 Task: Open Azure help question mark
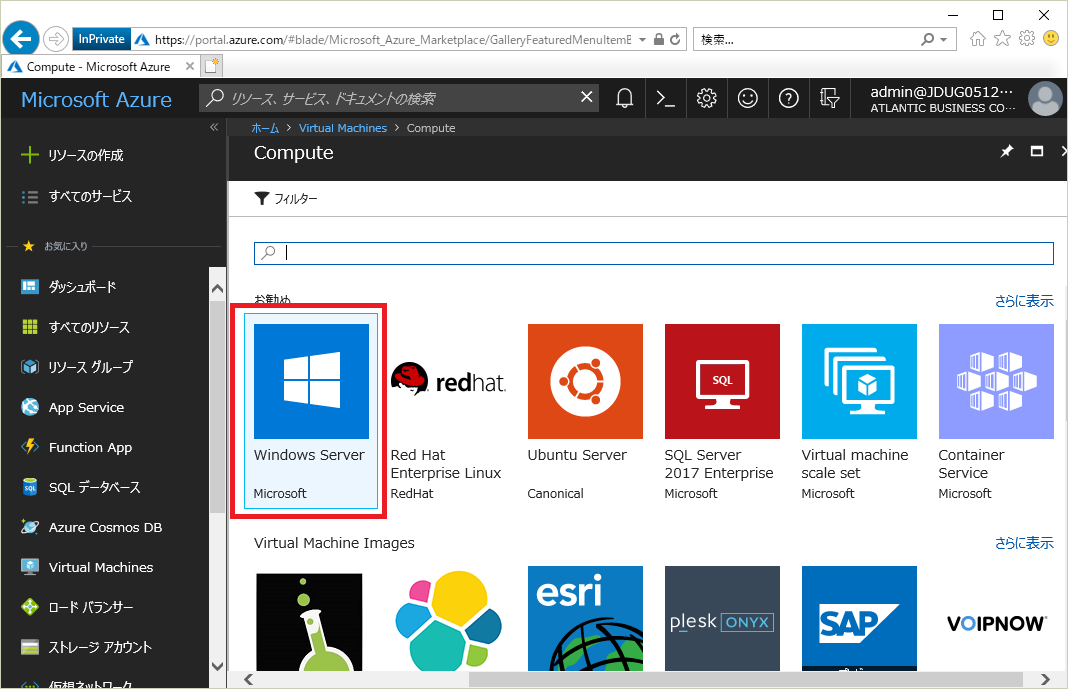789,99
